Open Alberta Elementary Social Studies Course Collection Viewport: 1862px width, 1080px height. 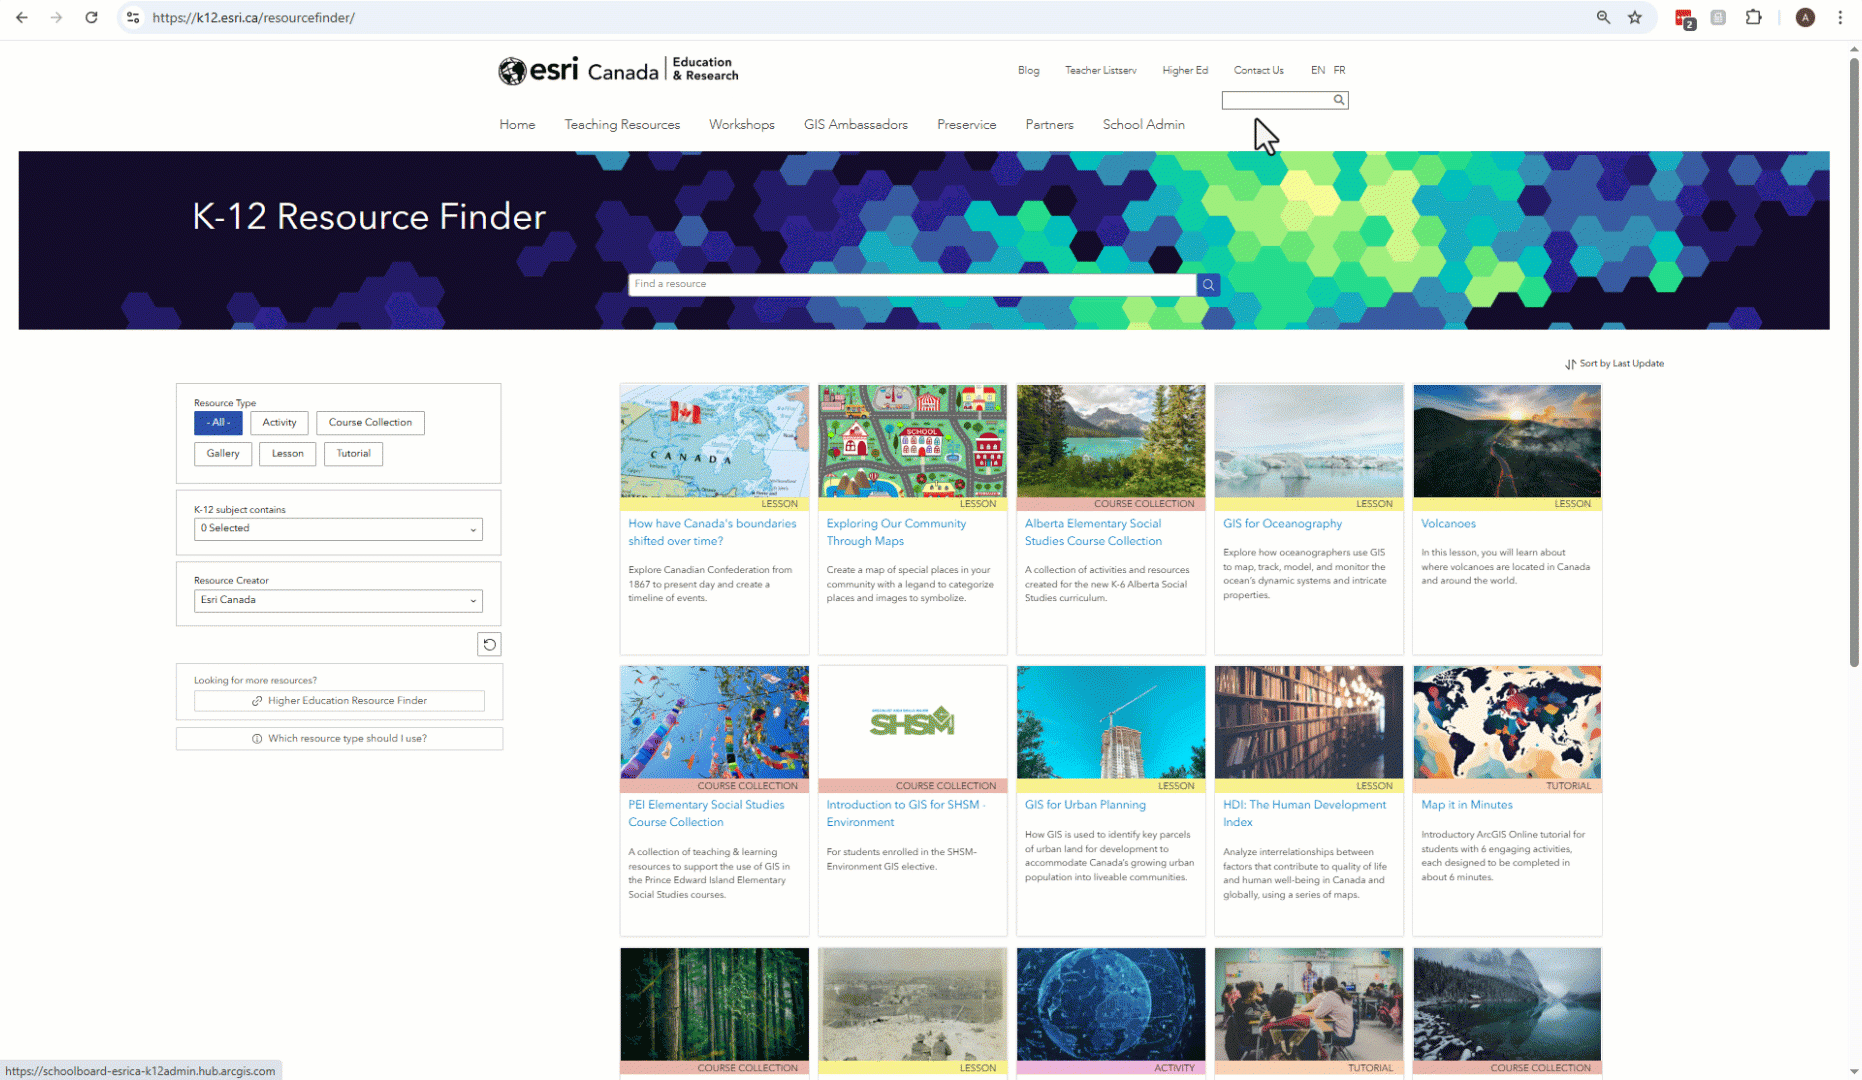point(1093,532)
